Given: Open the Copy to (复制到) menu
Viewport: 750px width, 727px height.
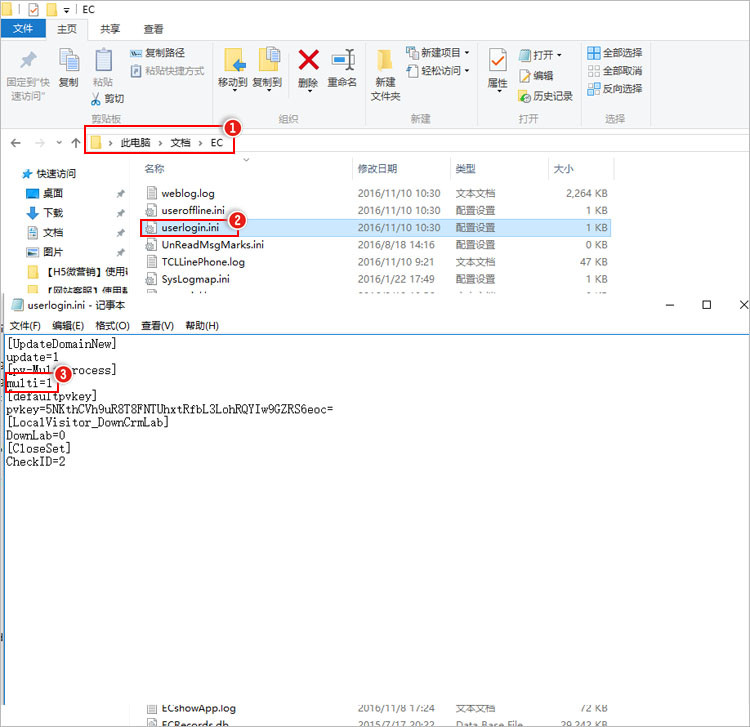Looking at the screenshot, I should click(267, 69).
